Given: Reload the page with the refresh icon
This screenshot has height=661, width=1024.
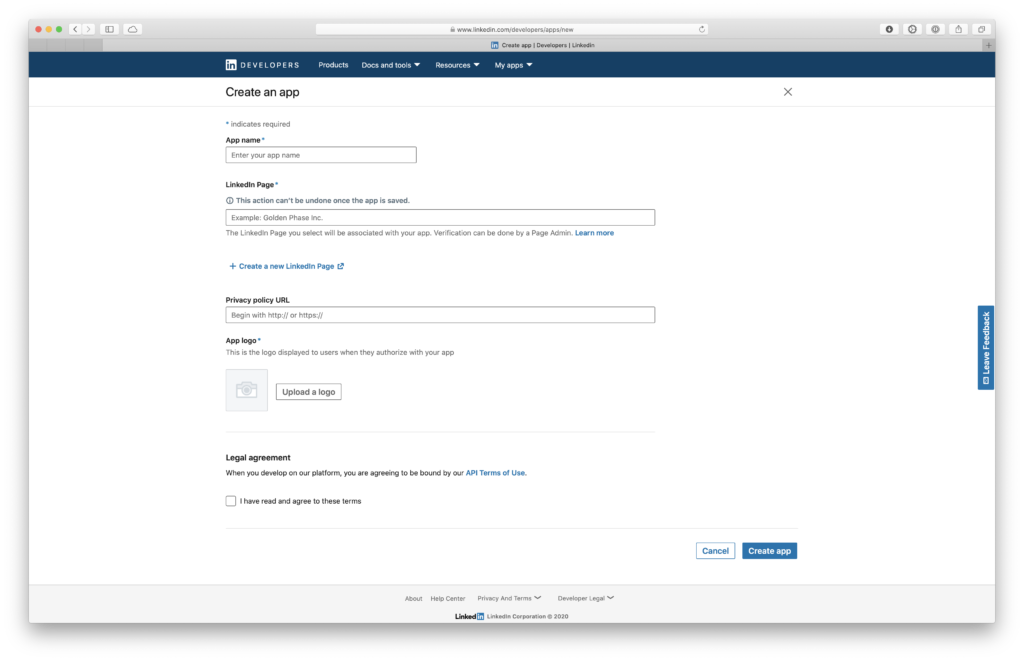Looking at the screenshot, I should pos(702,29).
